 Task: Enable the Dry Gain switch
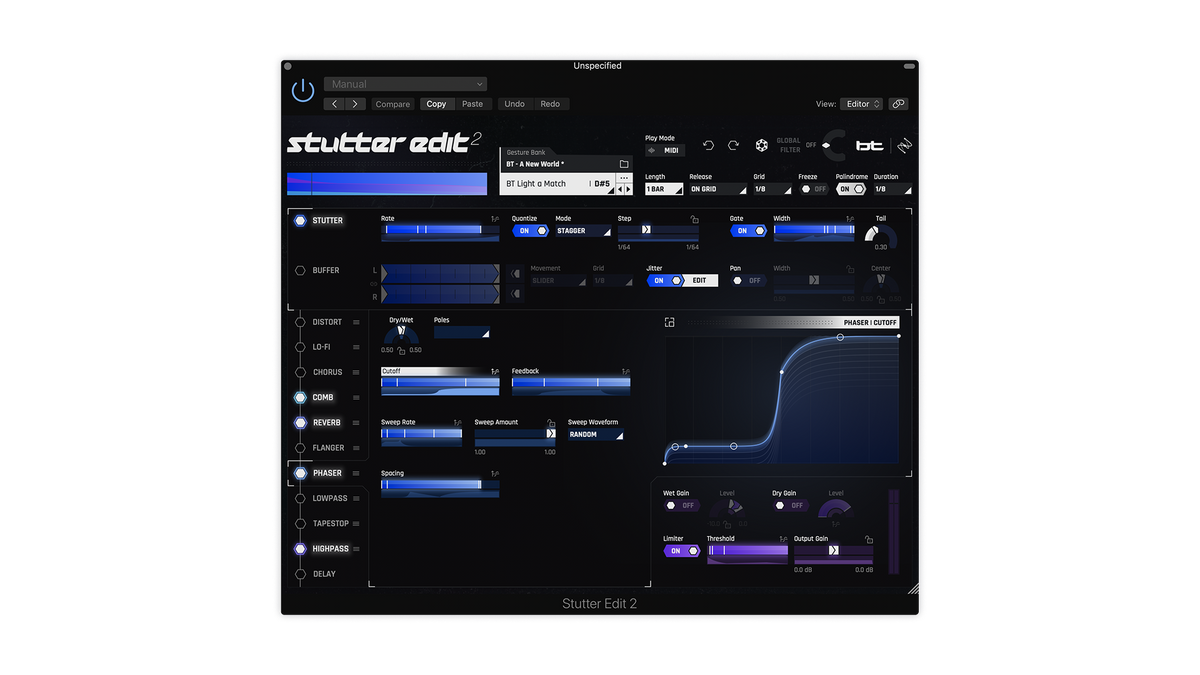click(789, 506)
